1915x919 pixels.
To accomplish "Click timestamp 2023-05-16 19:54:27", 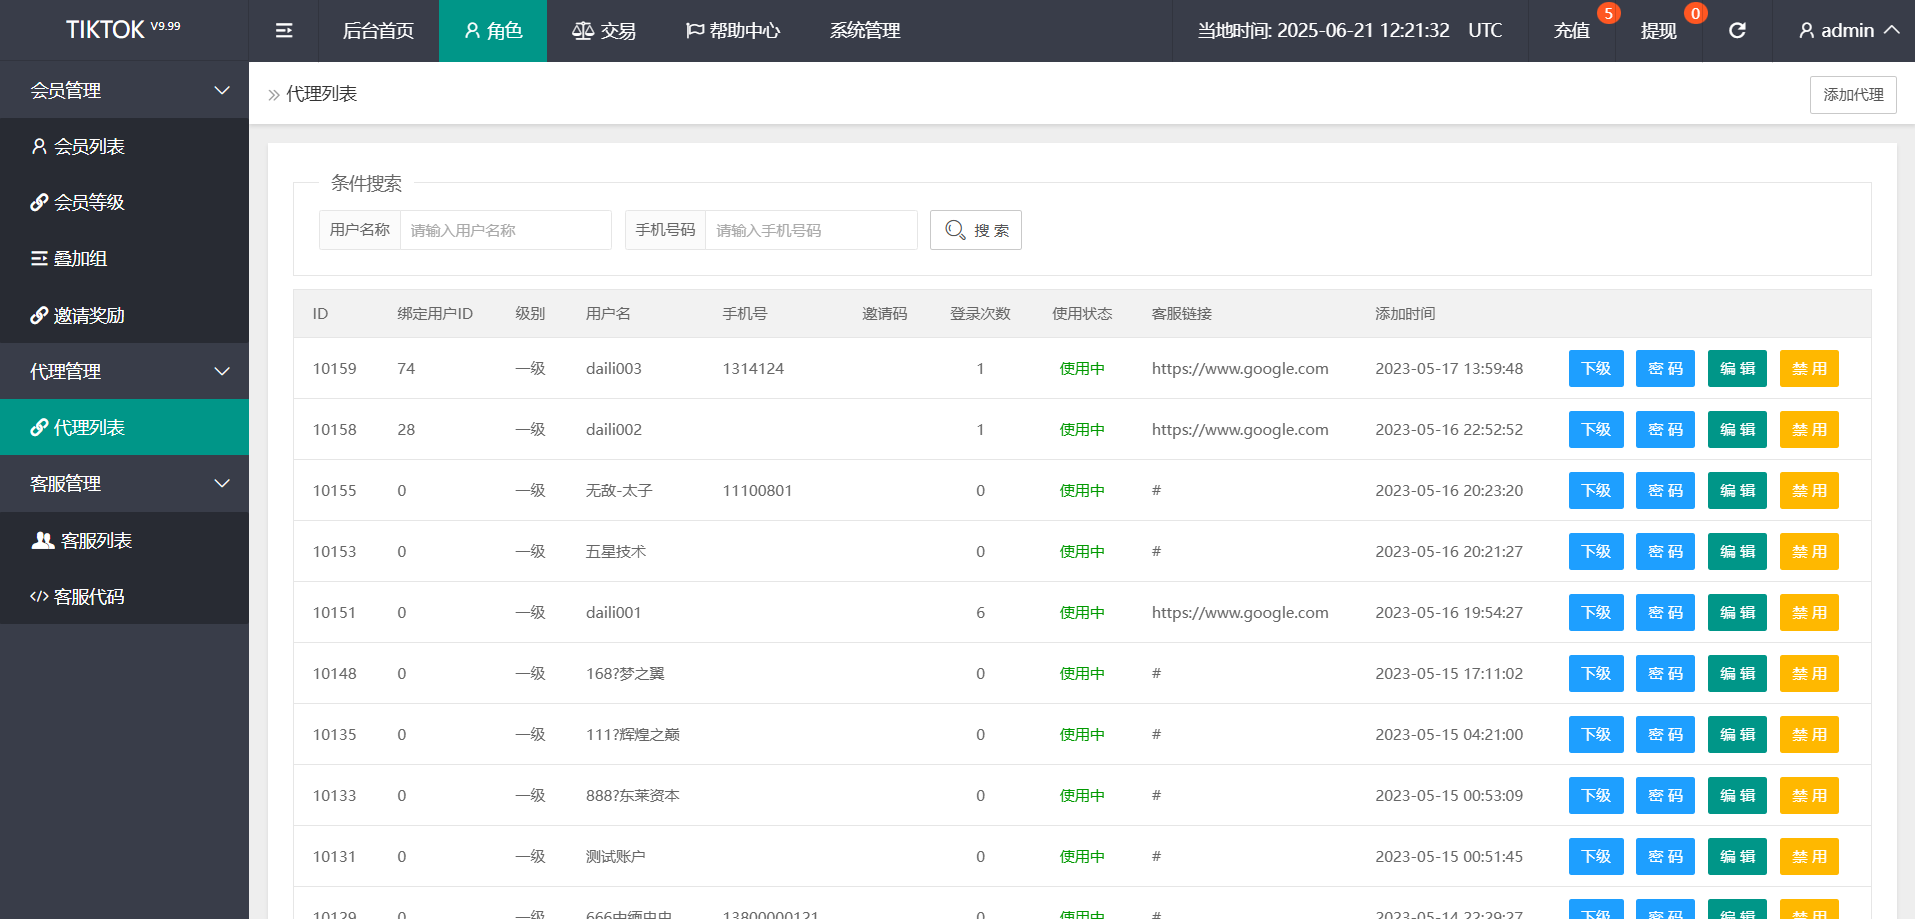I will point(1449,612).
